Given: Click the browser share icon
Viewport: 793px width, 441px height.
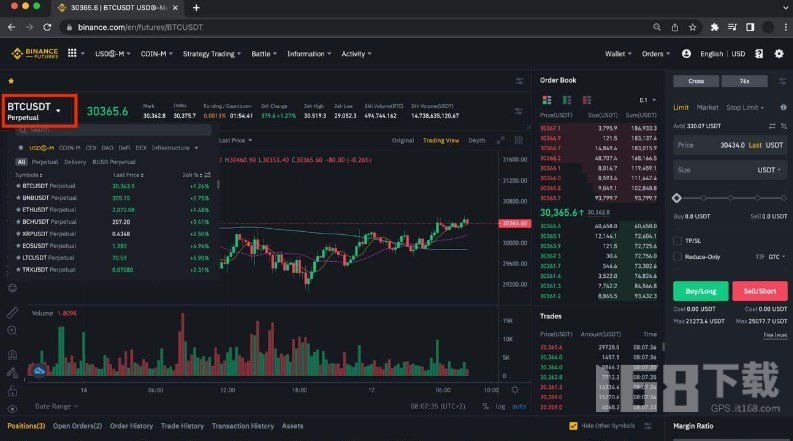Looking at the screenshot, I should coord(675,27).
